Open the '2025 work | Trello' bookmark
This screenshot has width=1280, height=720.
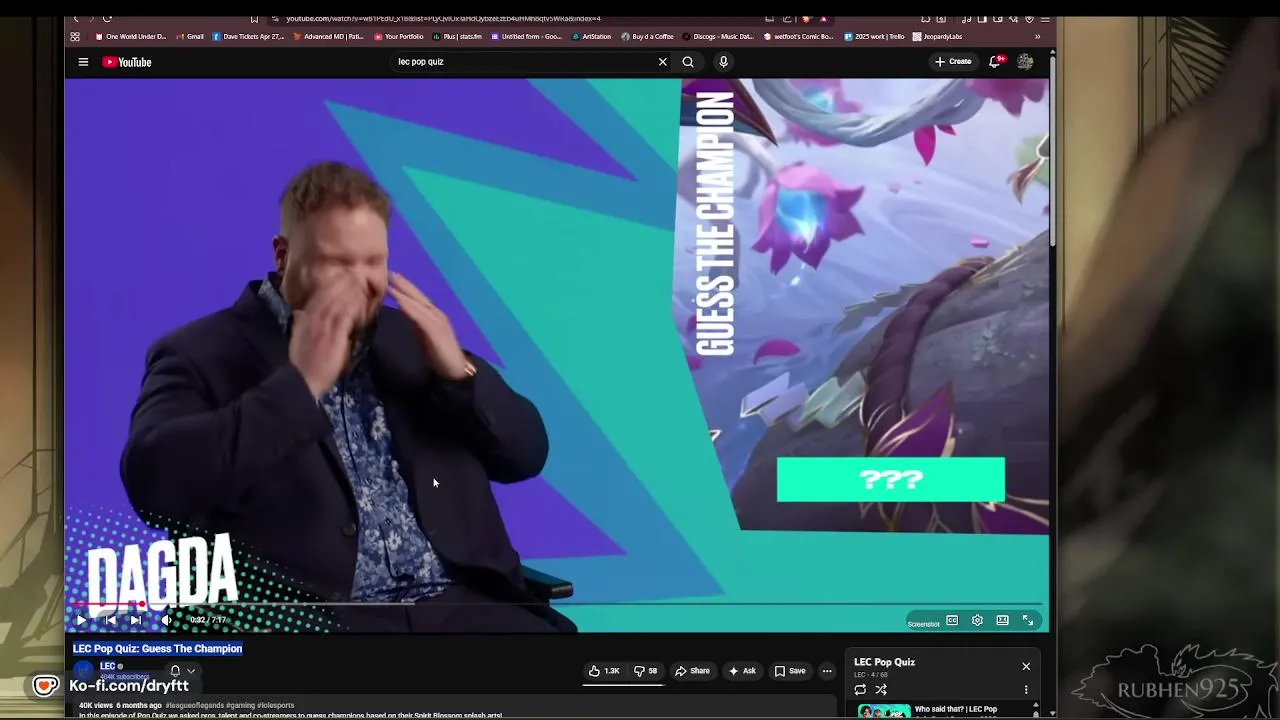[875, 37]
